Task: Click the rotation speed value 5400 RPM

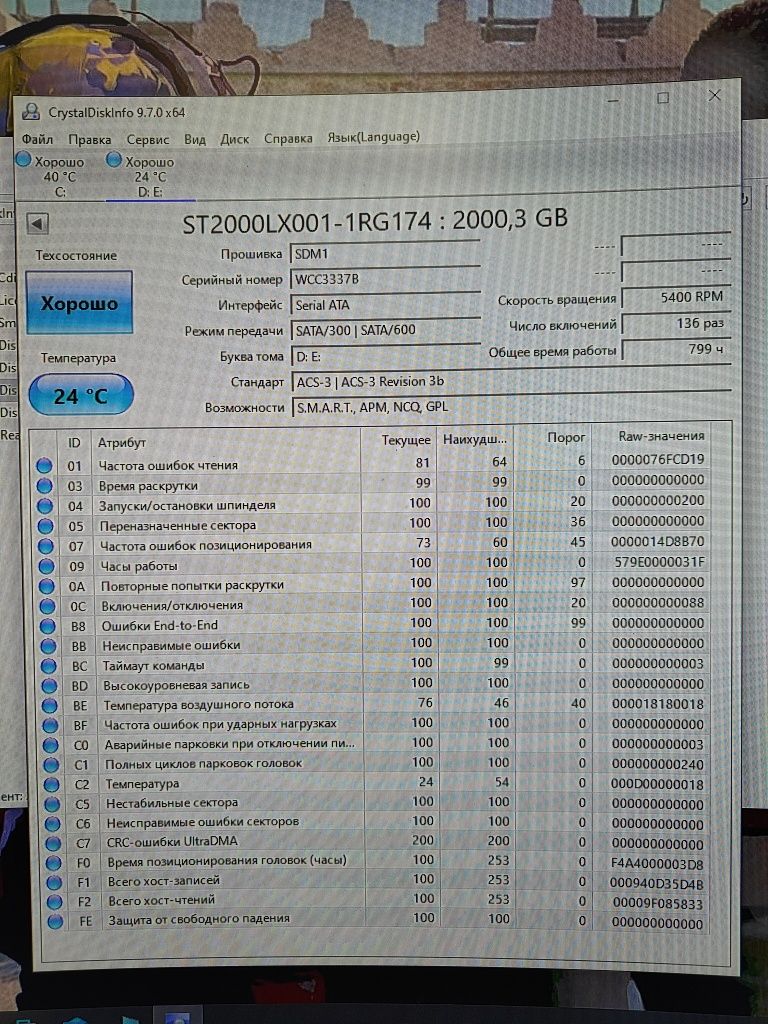Action: click(676, 297)
